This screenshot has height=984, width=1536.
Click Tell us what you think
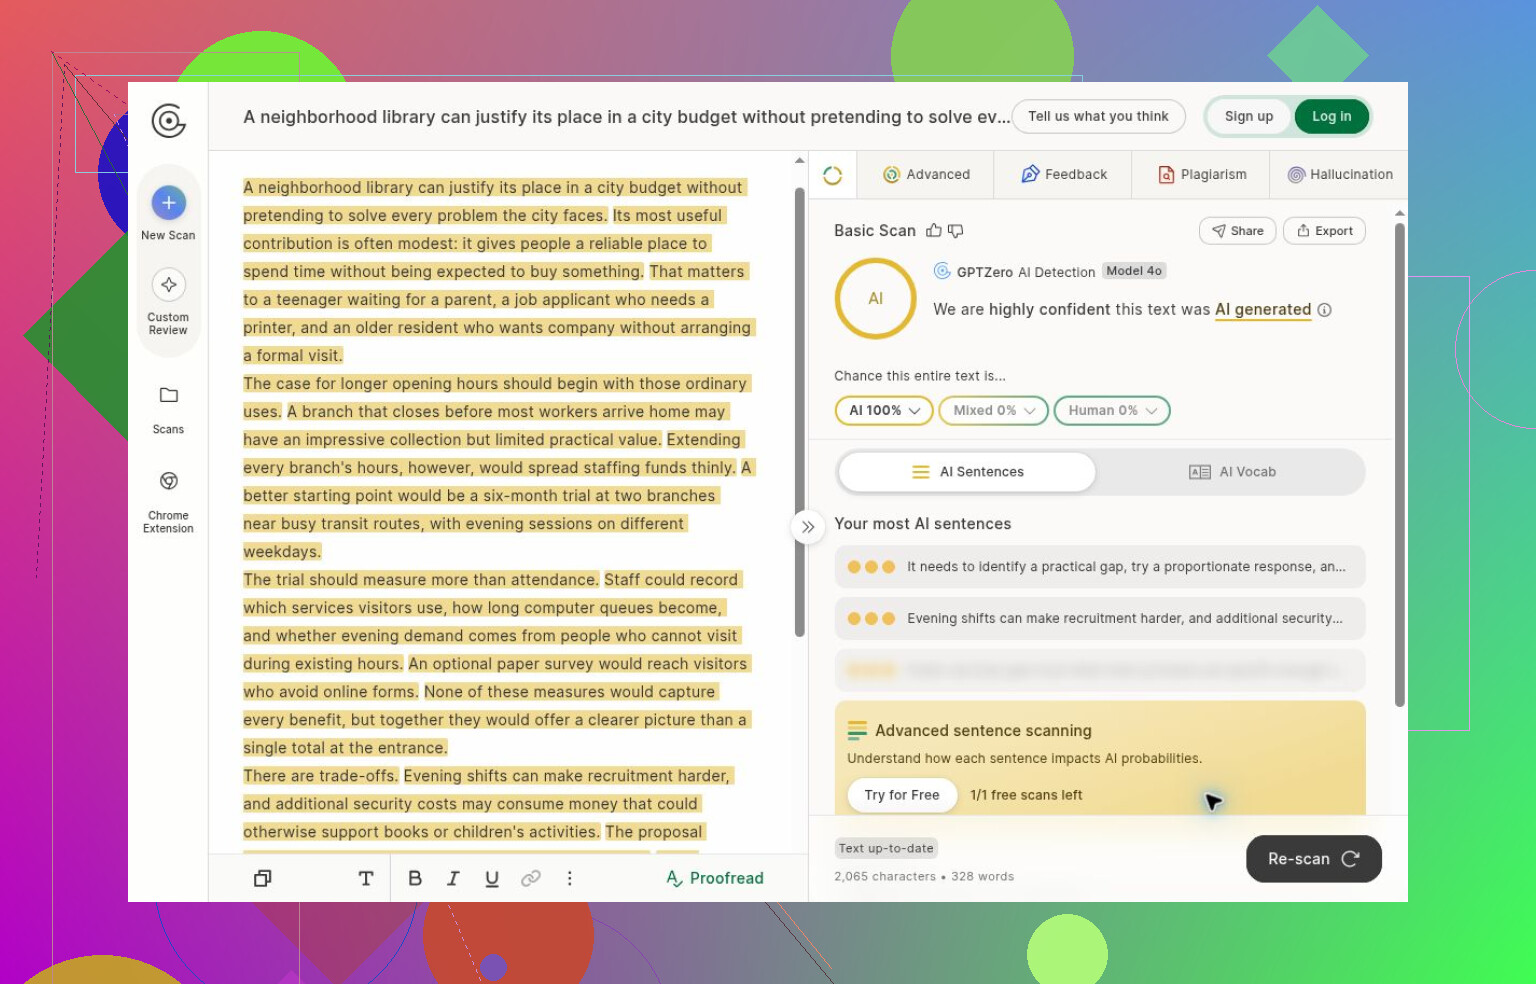point(1098,116)
